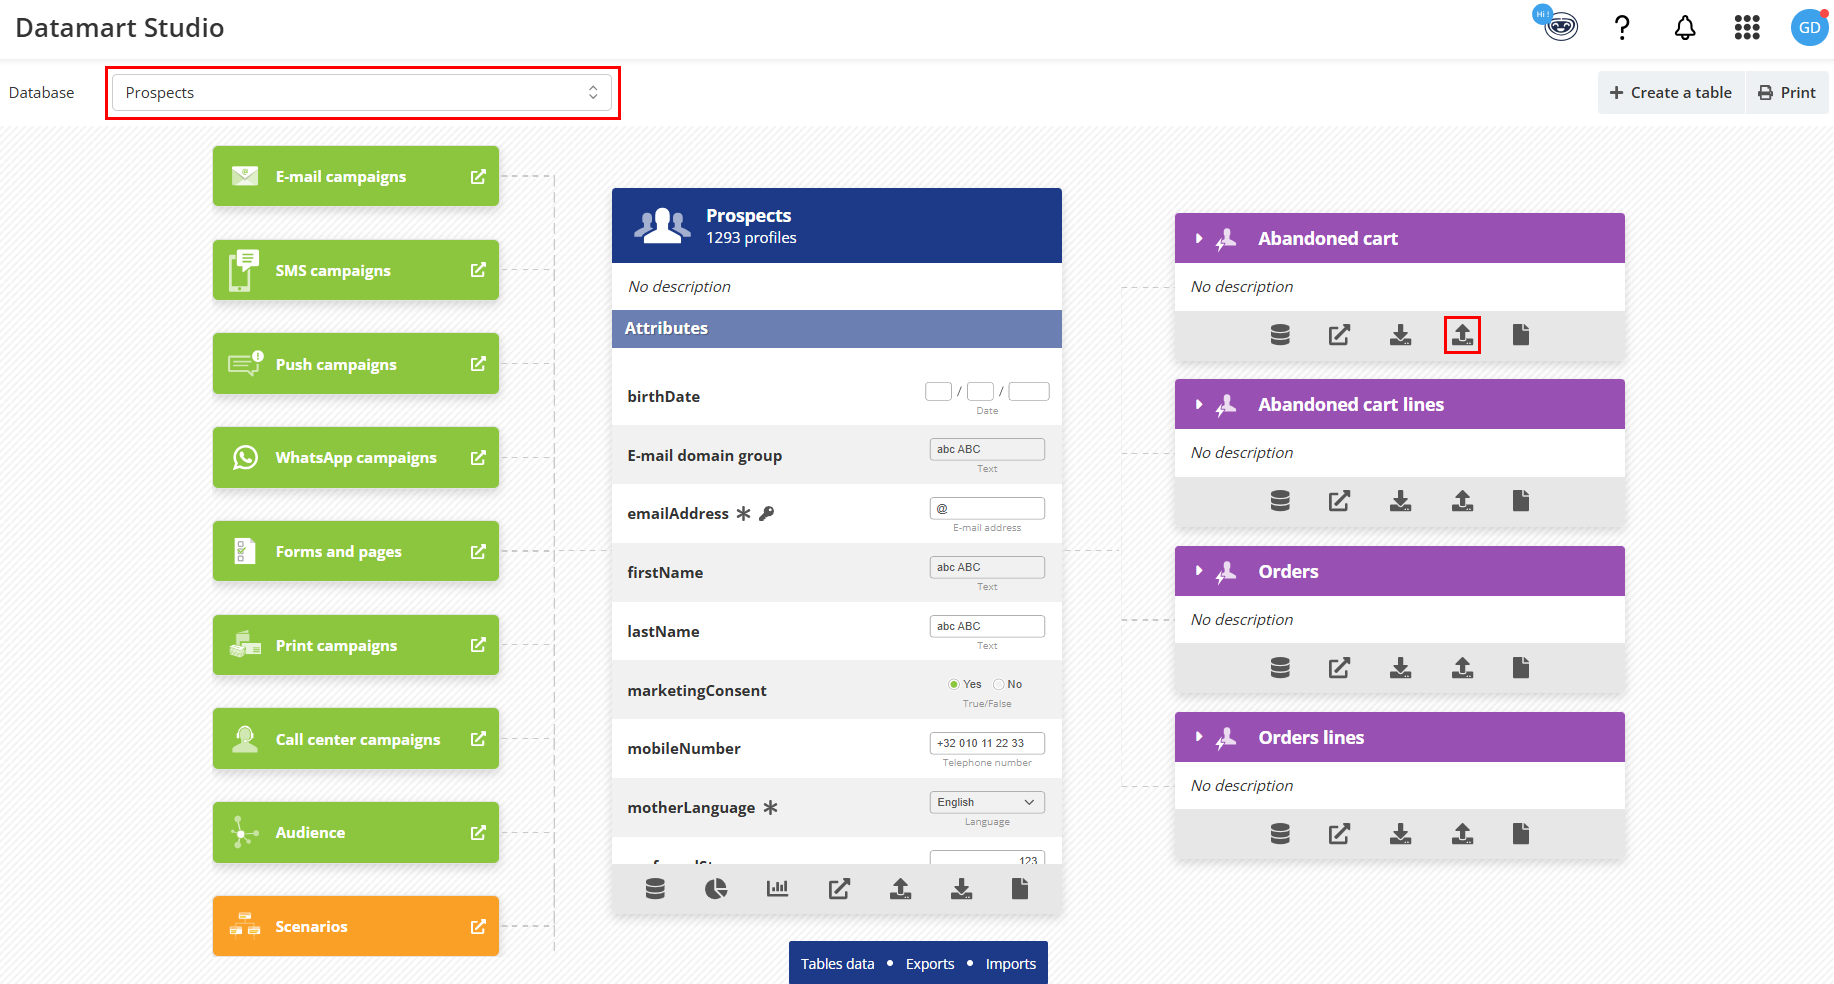Open document icon under Orders lines
The height and width of the screenshot is (984, 1834).
click(x=1521, y=834)
